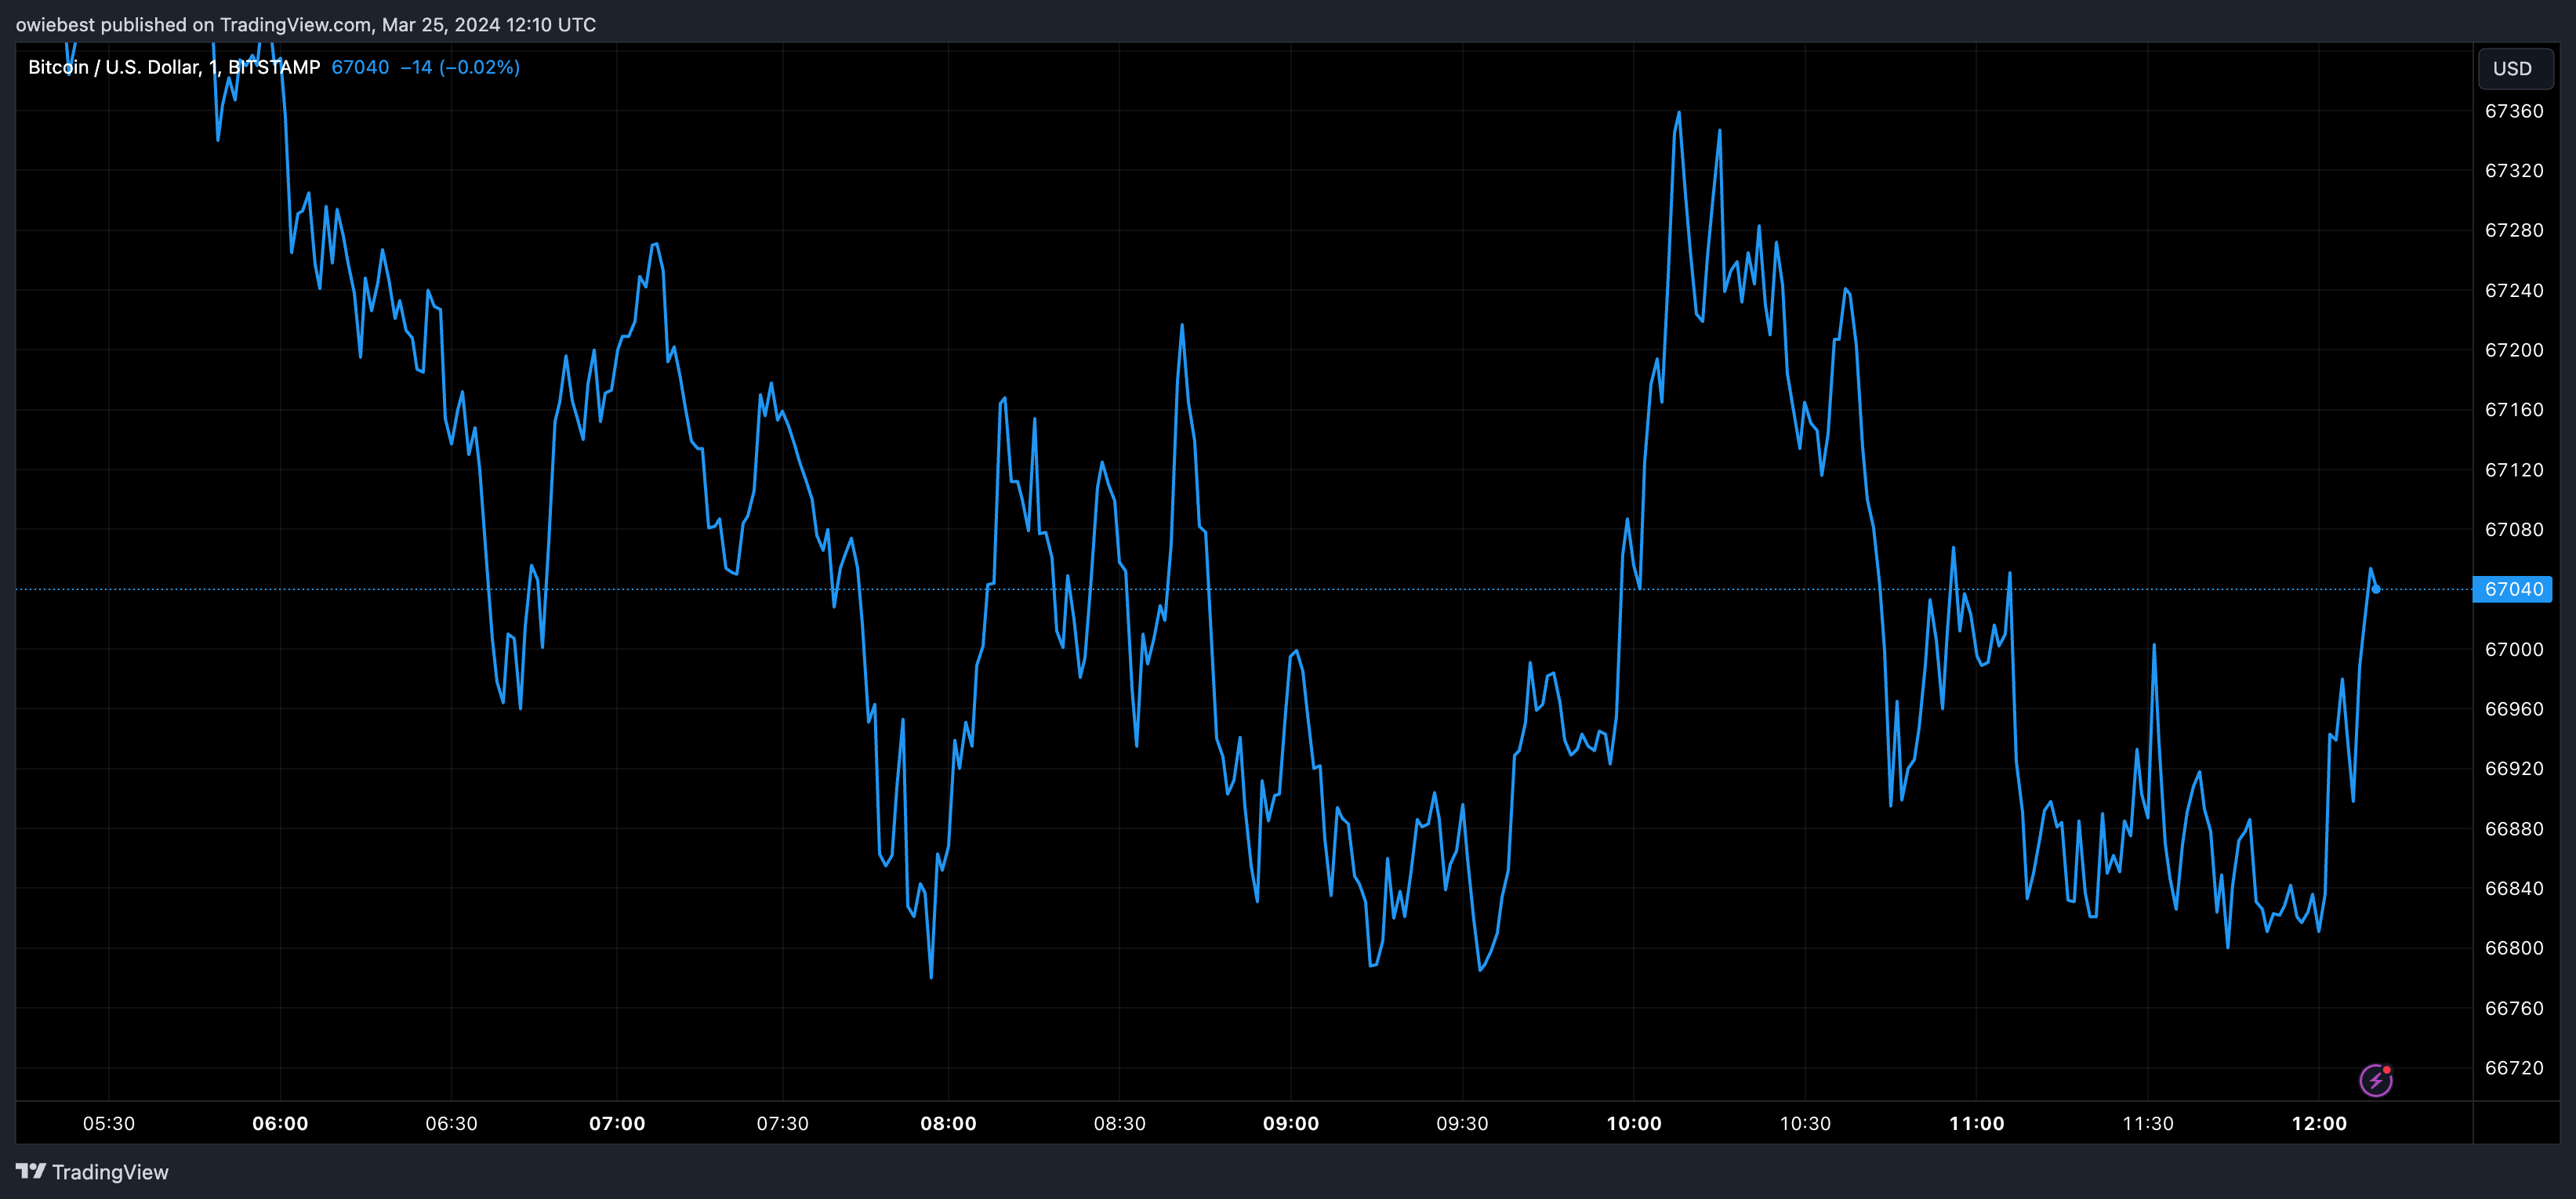The width and height of the screenshot is (2576, 1199).
Task: Click the 67120 price axis label
Action: tap(2514, 470)
